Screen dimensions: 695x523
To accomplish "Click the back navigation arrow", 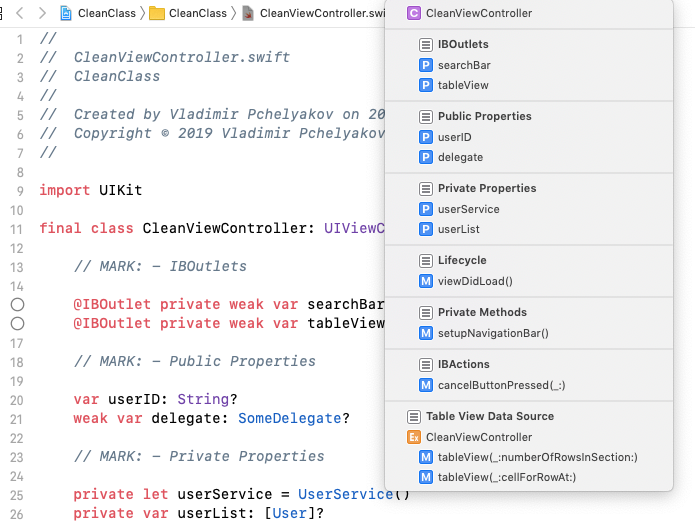I will pyautogui.click(x=19, y=13).
